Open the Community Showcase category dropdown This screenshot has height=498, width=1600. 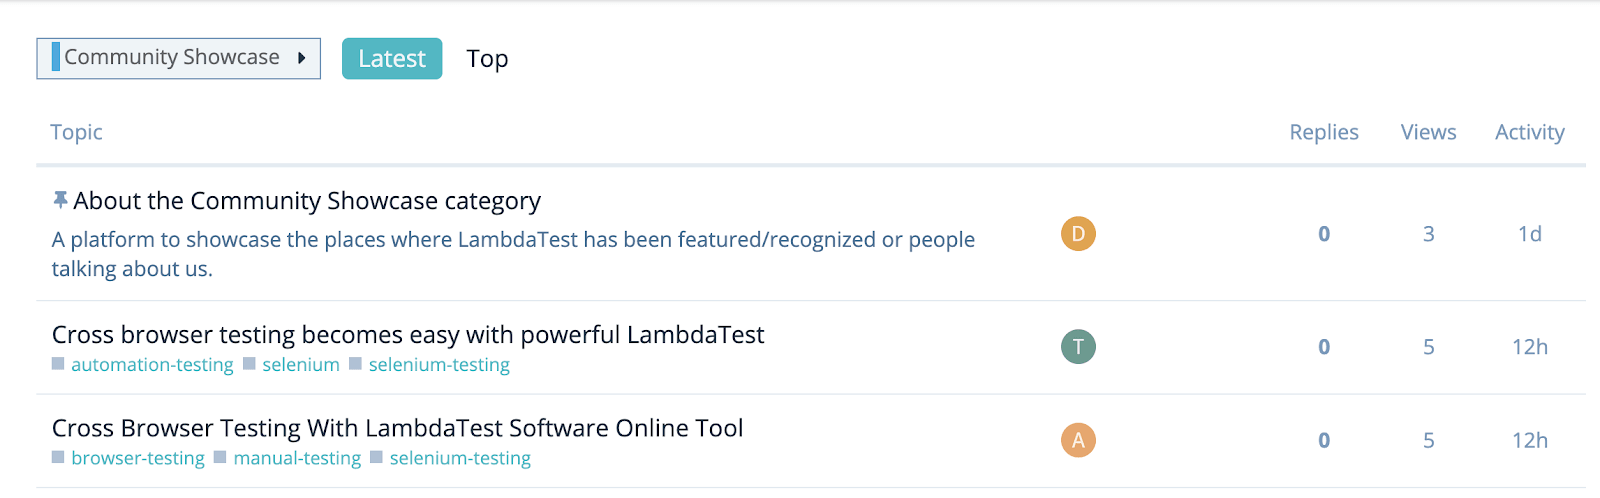[x=178, y=58]
